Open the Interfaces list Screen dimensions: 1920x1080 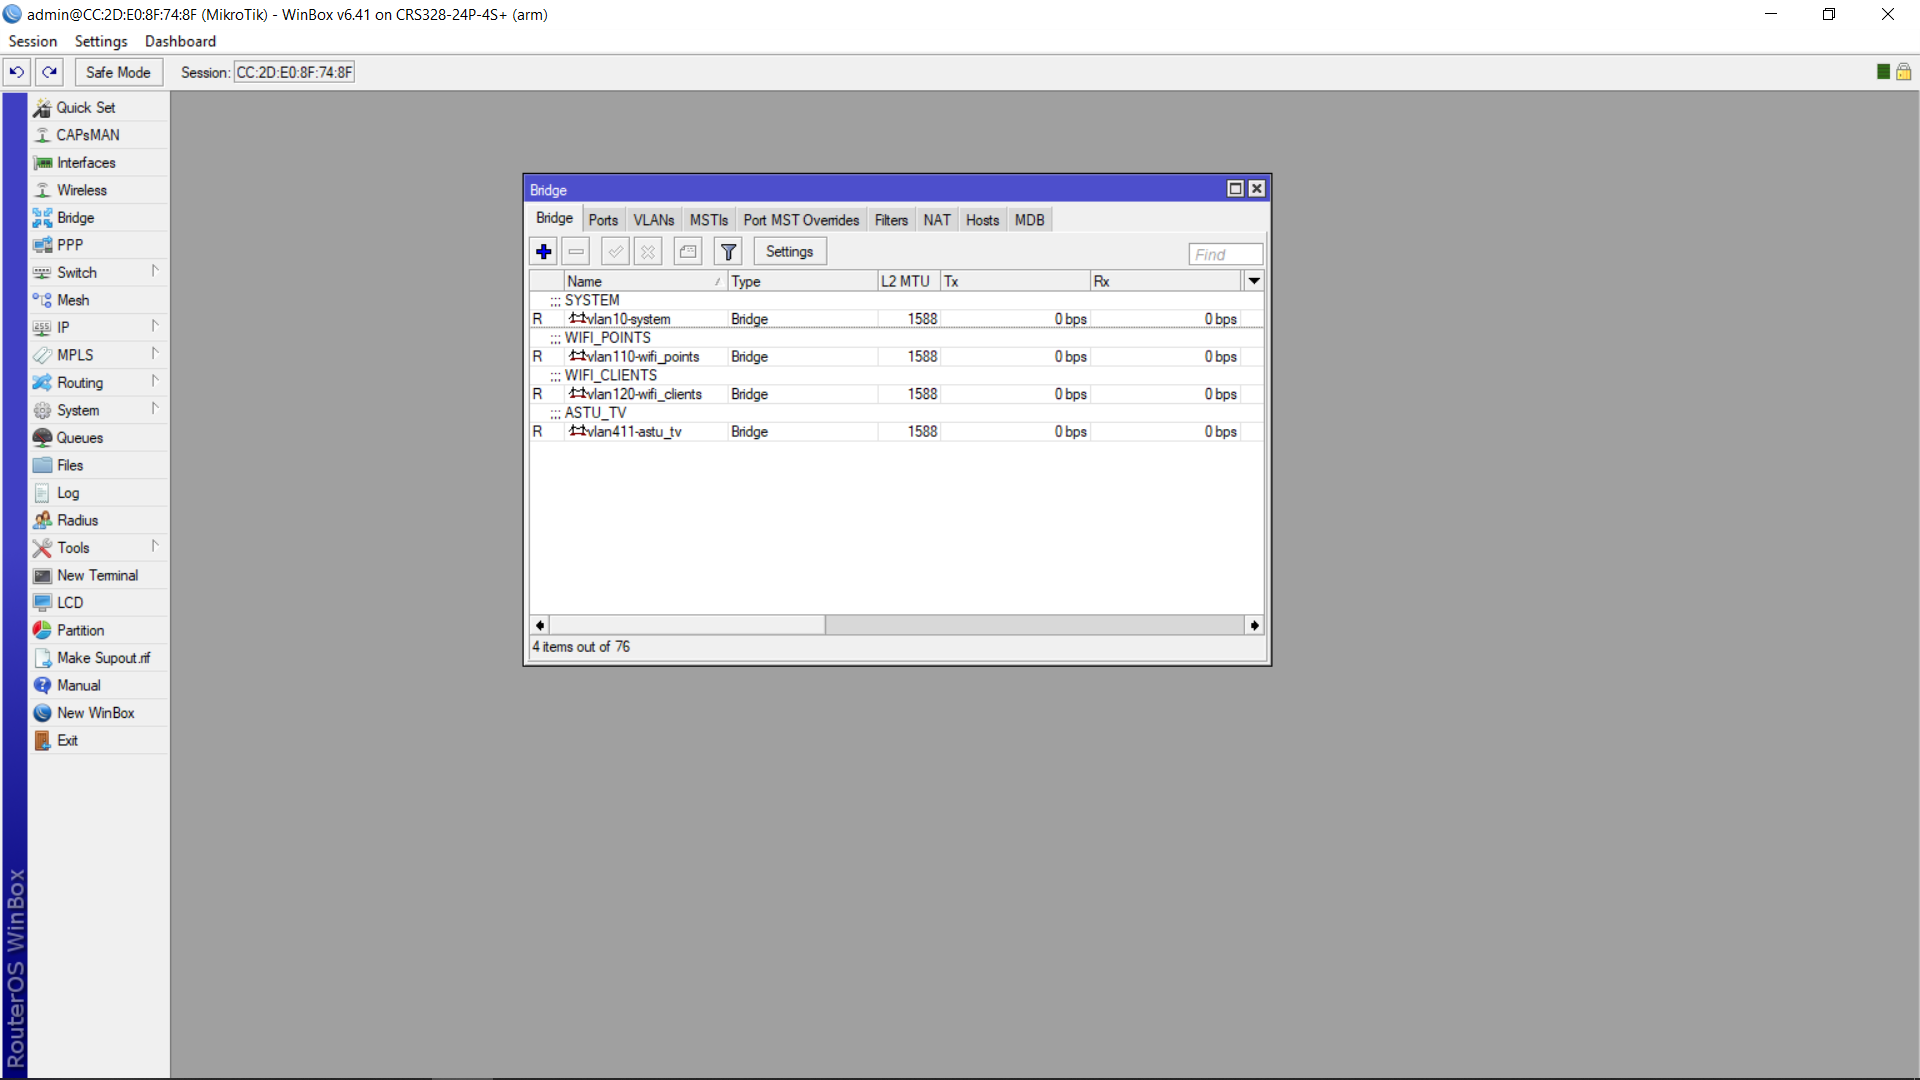click(98, 162)
